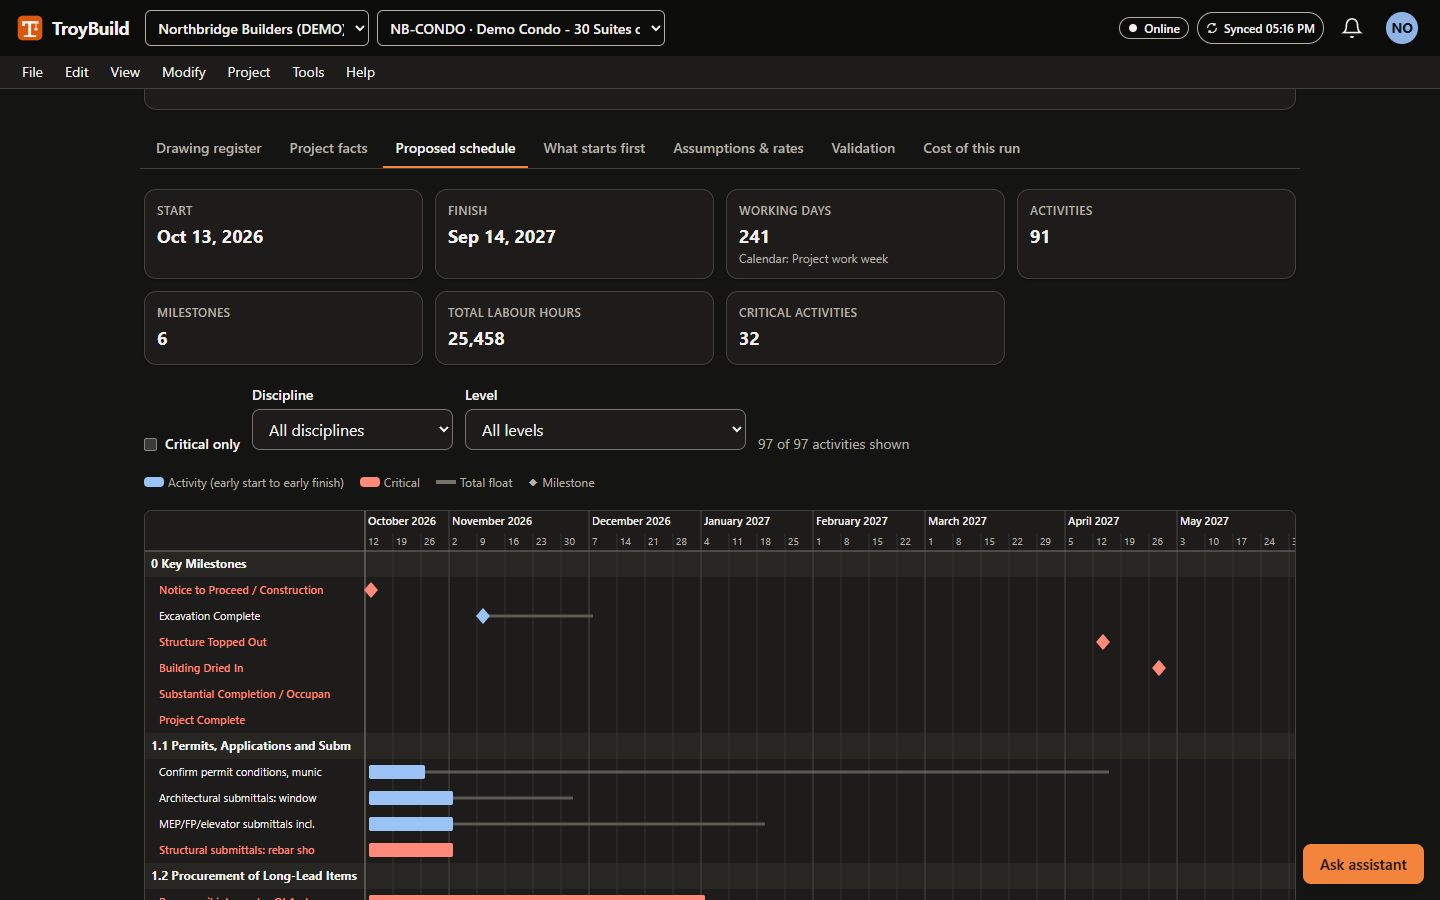Click the Critical Activities card value 32
The width and height of the screenshot is (1440, 900).
click(x=749, y=339)
